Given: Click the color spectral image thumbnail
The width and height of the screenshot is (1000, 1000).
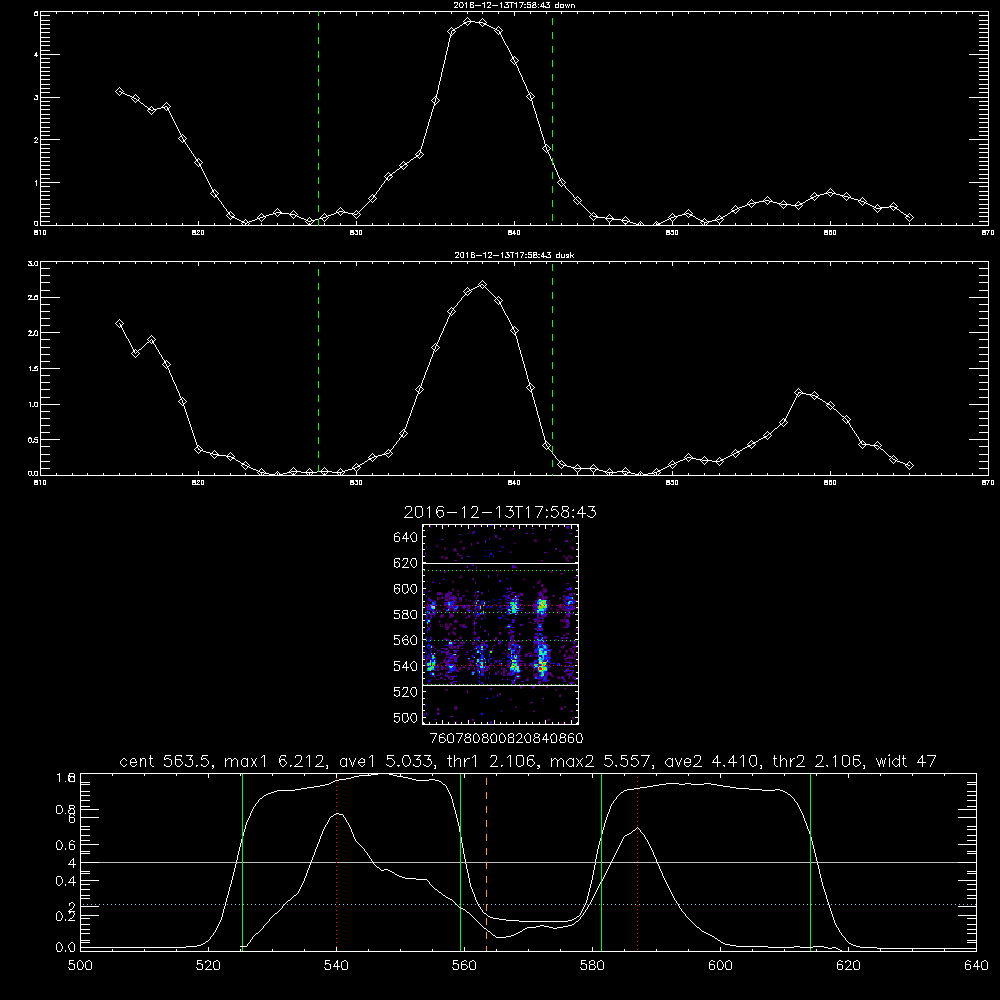Looking at the screenshot, I should 500,624.
